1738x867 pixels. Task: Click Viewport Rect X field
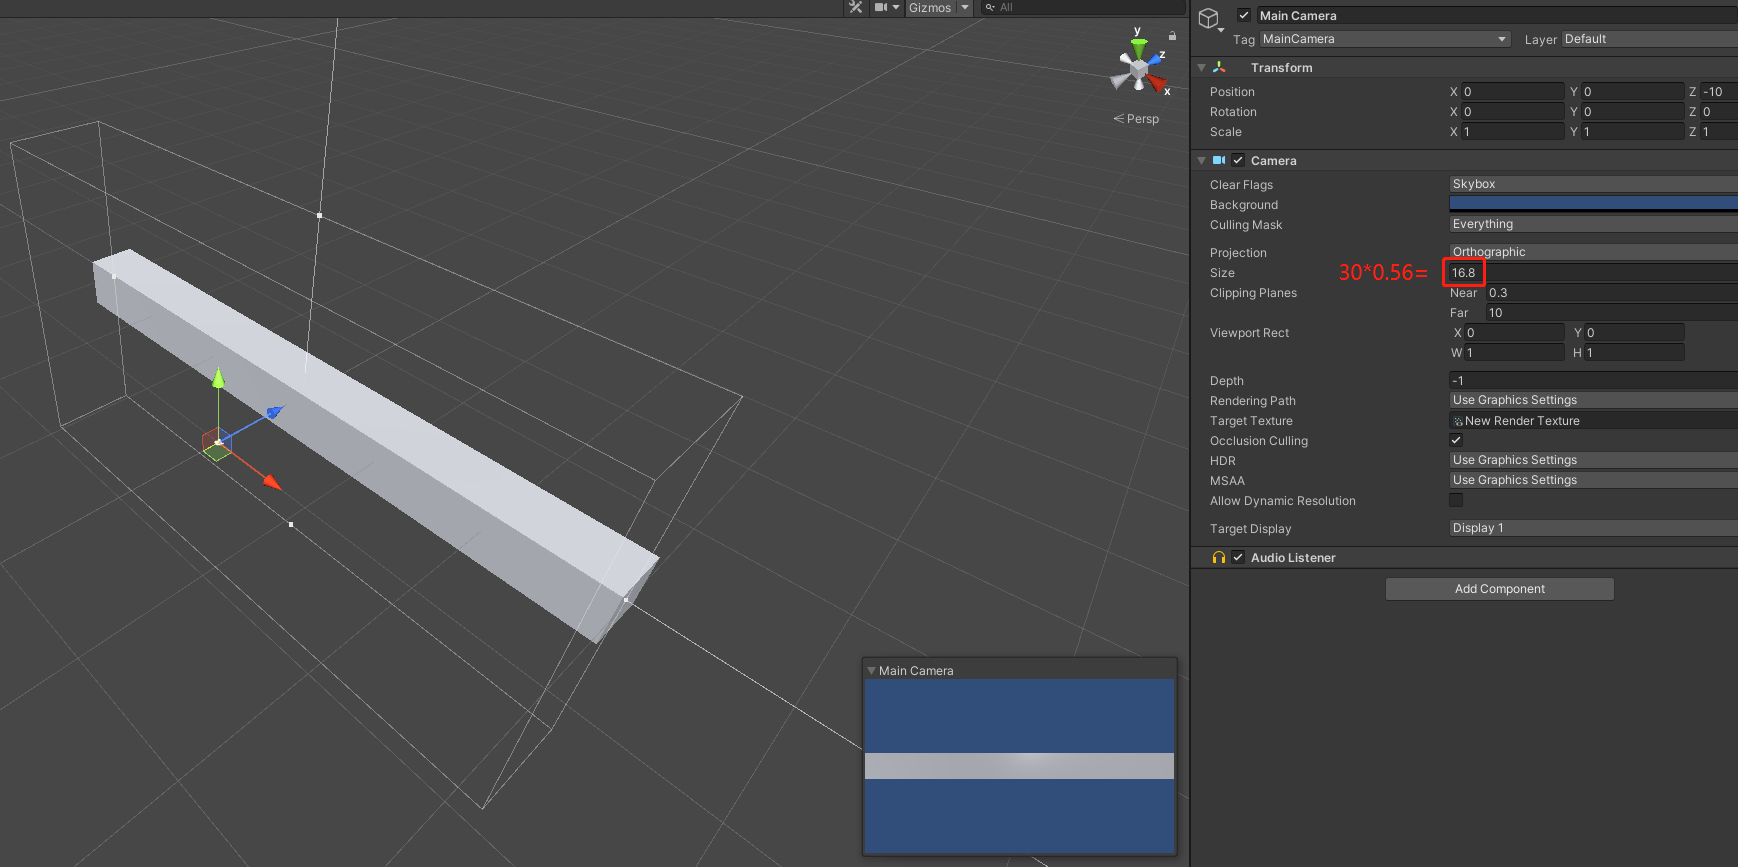tap(1514, 333)
